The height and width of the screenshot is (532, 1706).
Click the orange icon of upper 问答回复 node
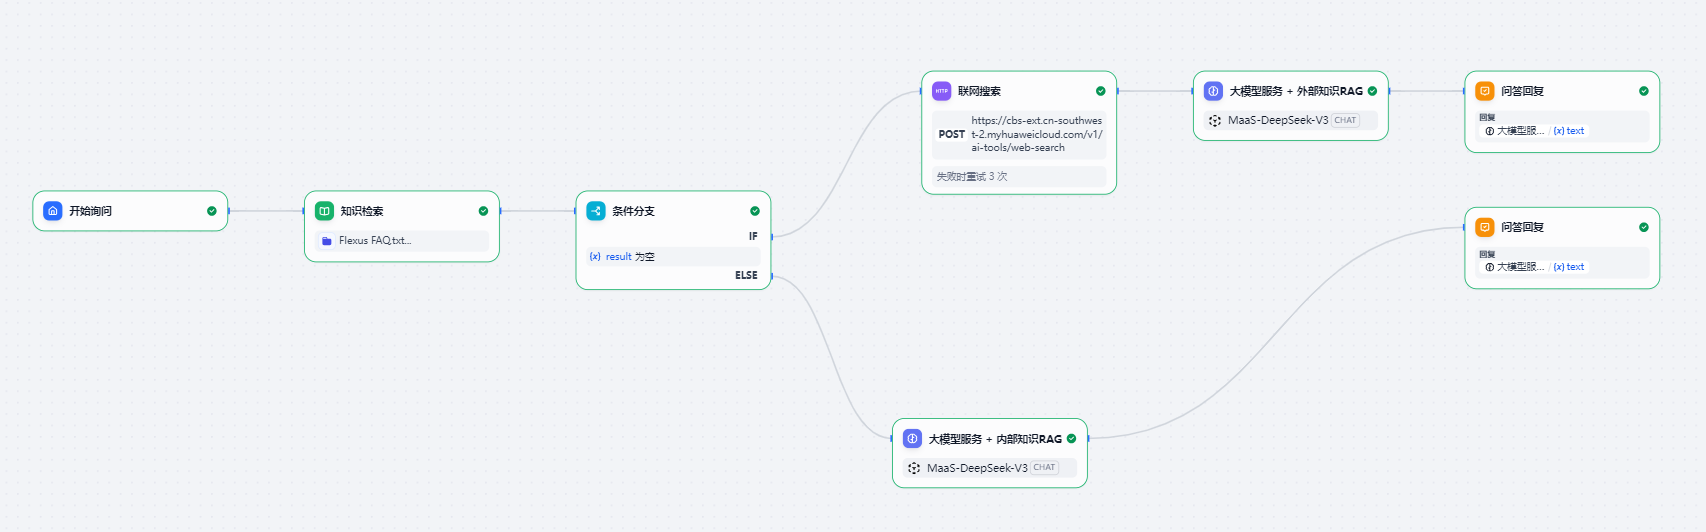click(1485, 91)
